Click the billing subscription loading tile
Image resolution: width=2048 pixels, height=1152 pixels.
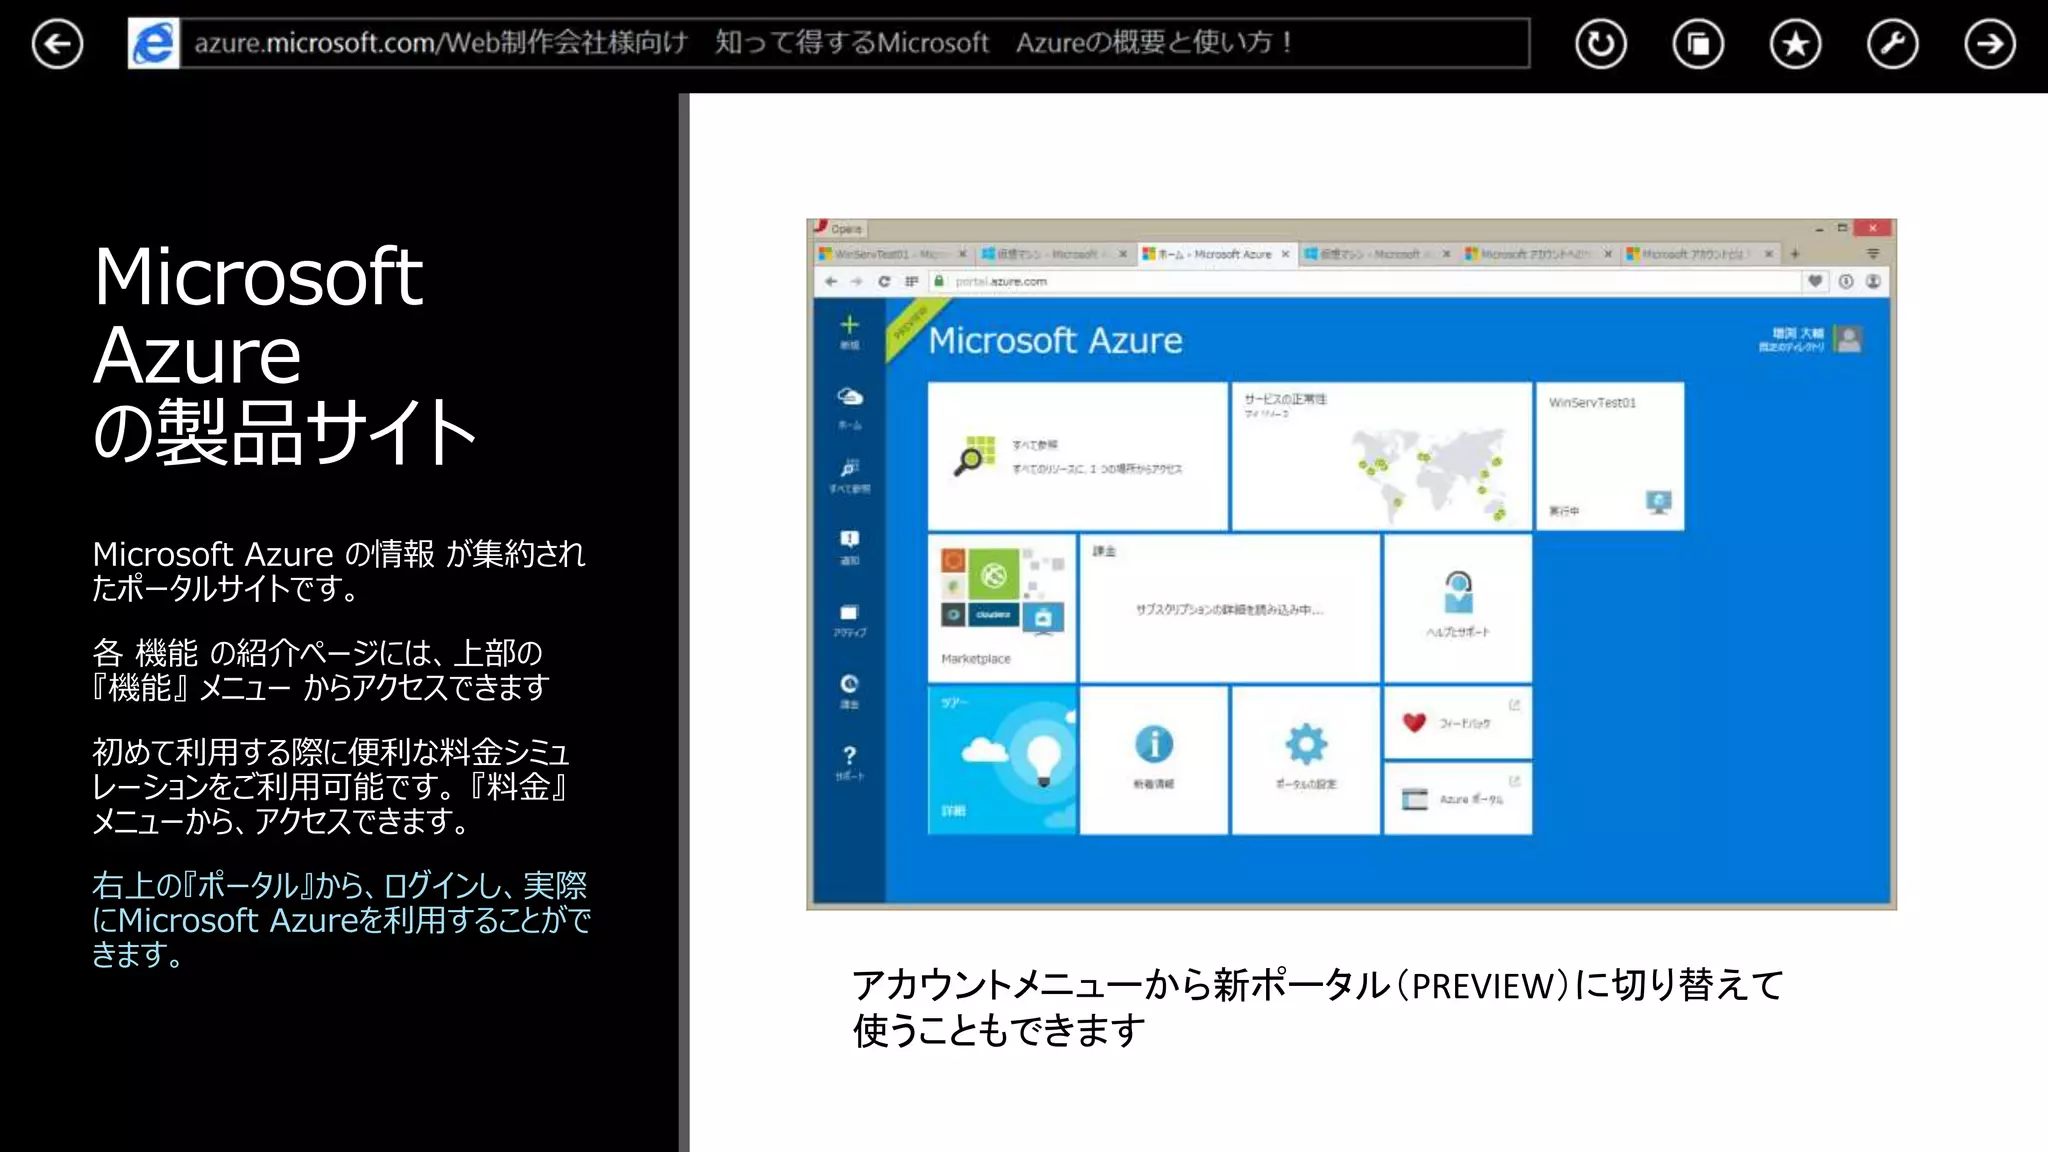pos(1229,608)
